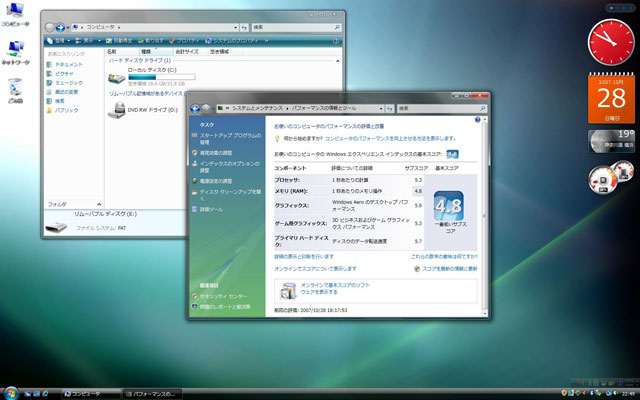The image size is (640, 400).
Task: Click the removable disk icon in details pane
Action: coord(56,227)
